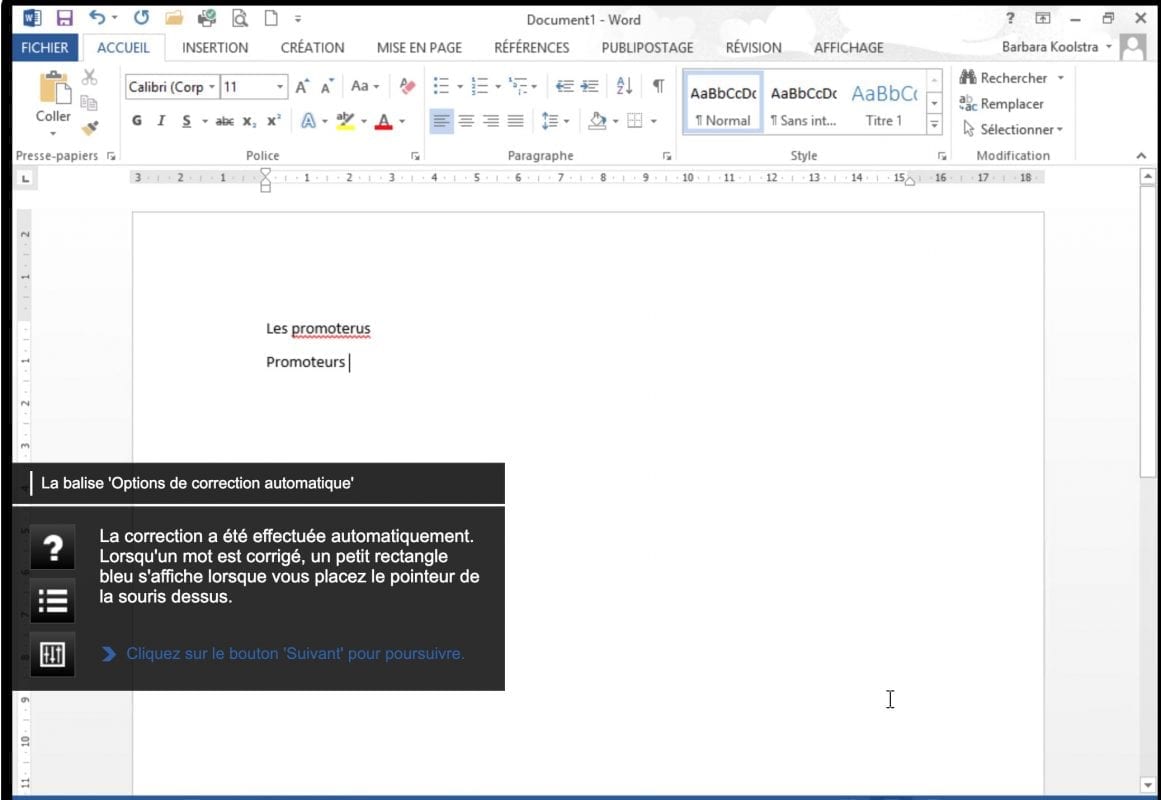Open the FICHIER menu
This screenshot has width=1161, height=800.
coord(44,47)
